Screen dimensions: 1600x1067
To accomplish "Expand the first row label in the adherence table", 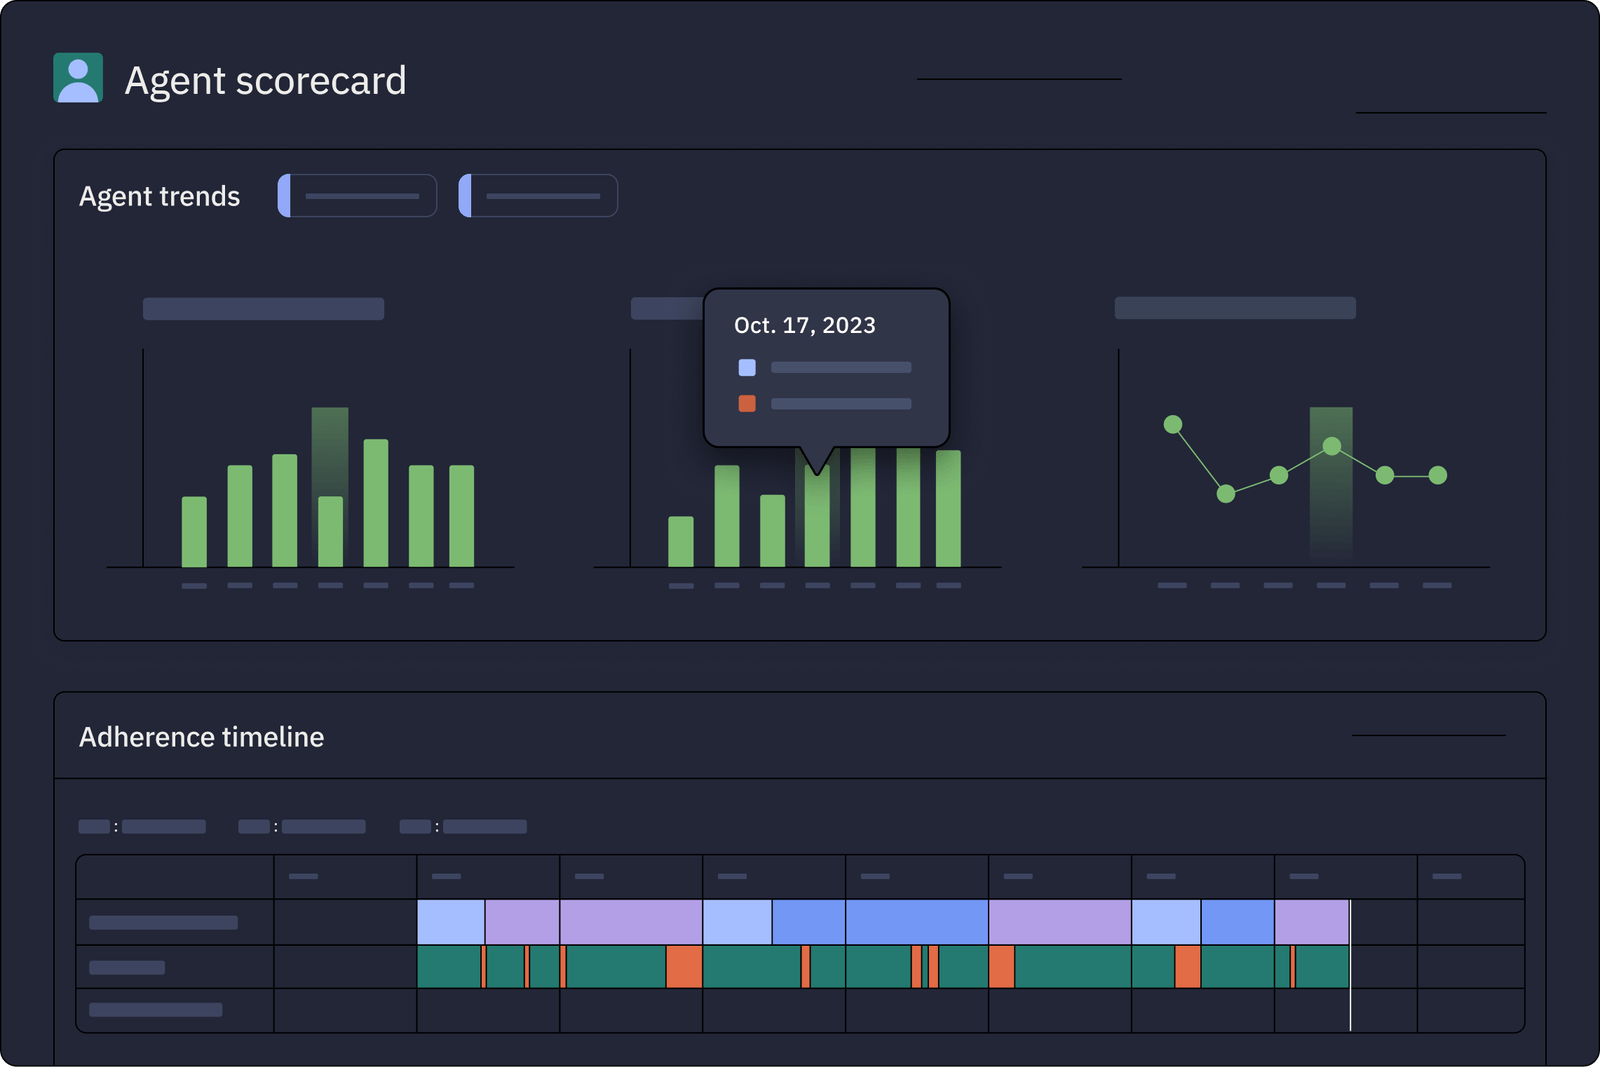I will 162,922.
